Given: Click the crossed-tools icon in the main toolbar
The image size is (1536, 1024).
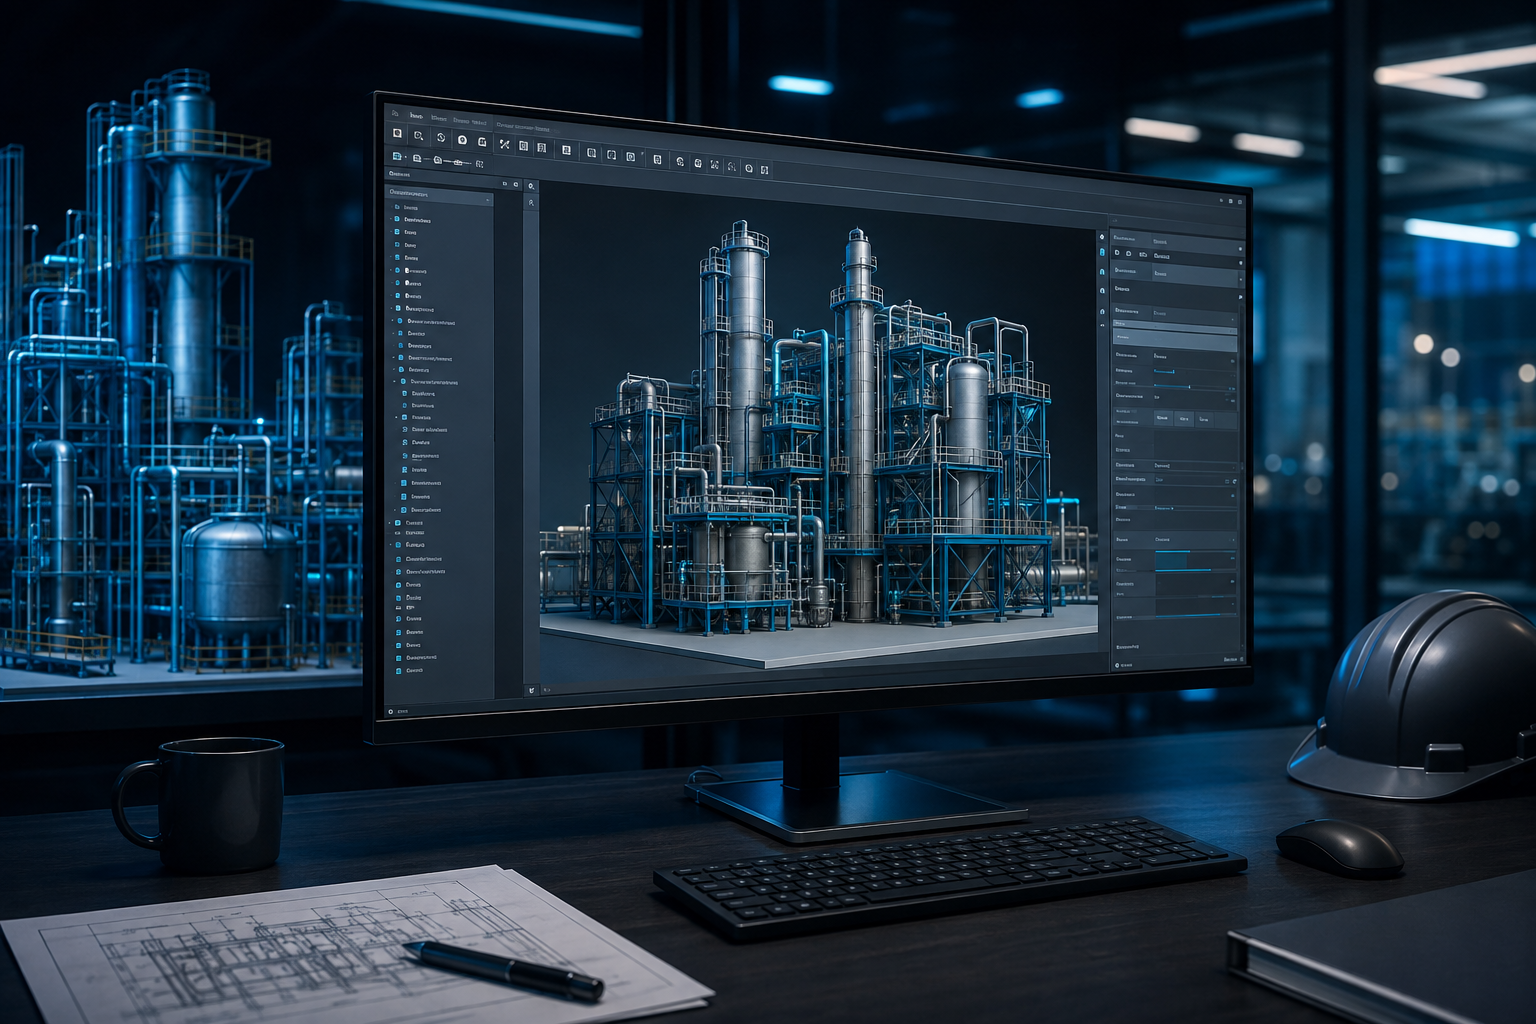Looking at the screenshot, I should (x=504, y=145).
